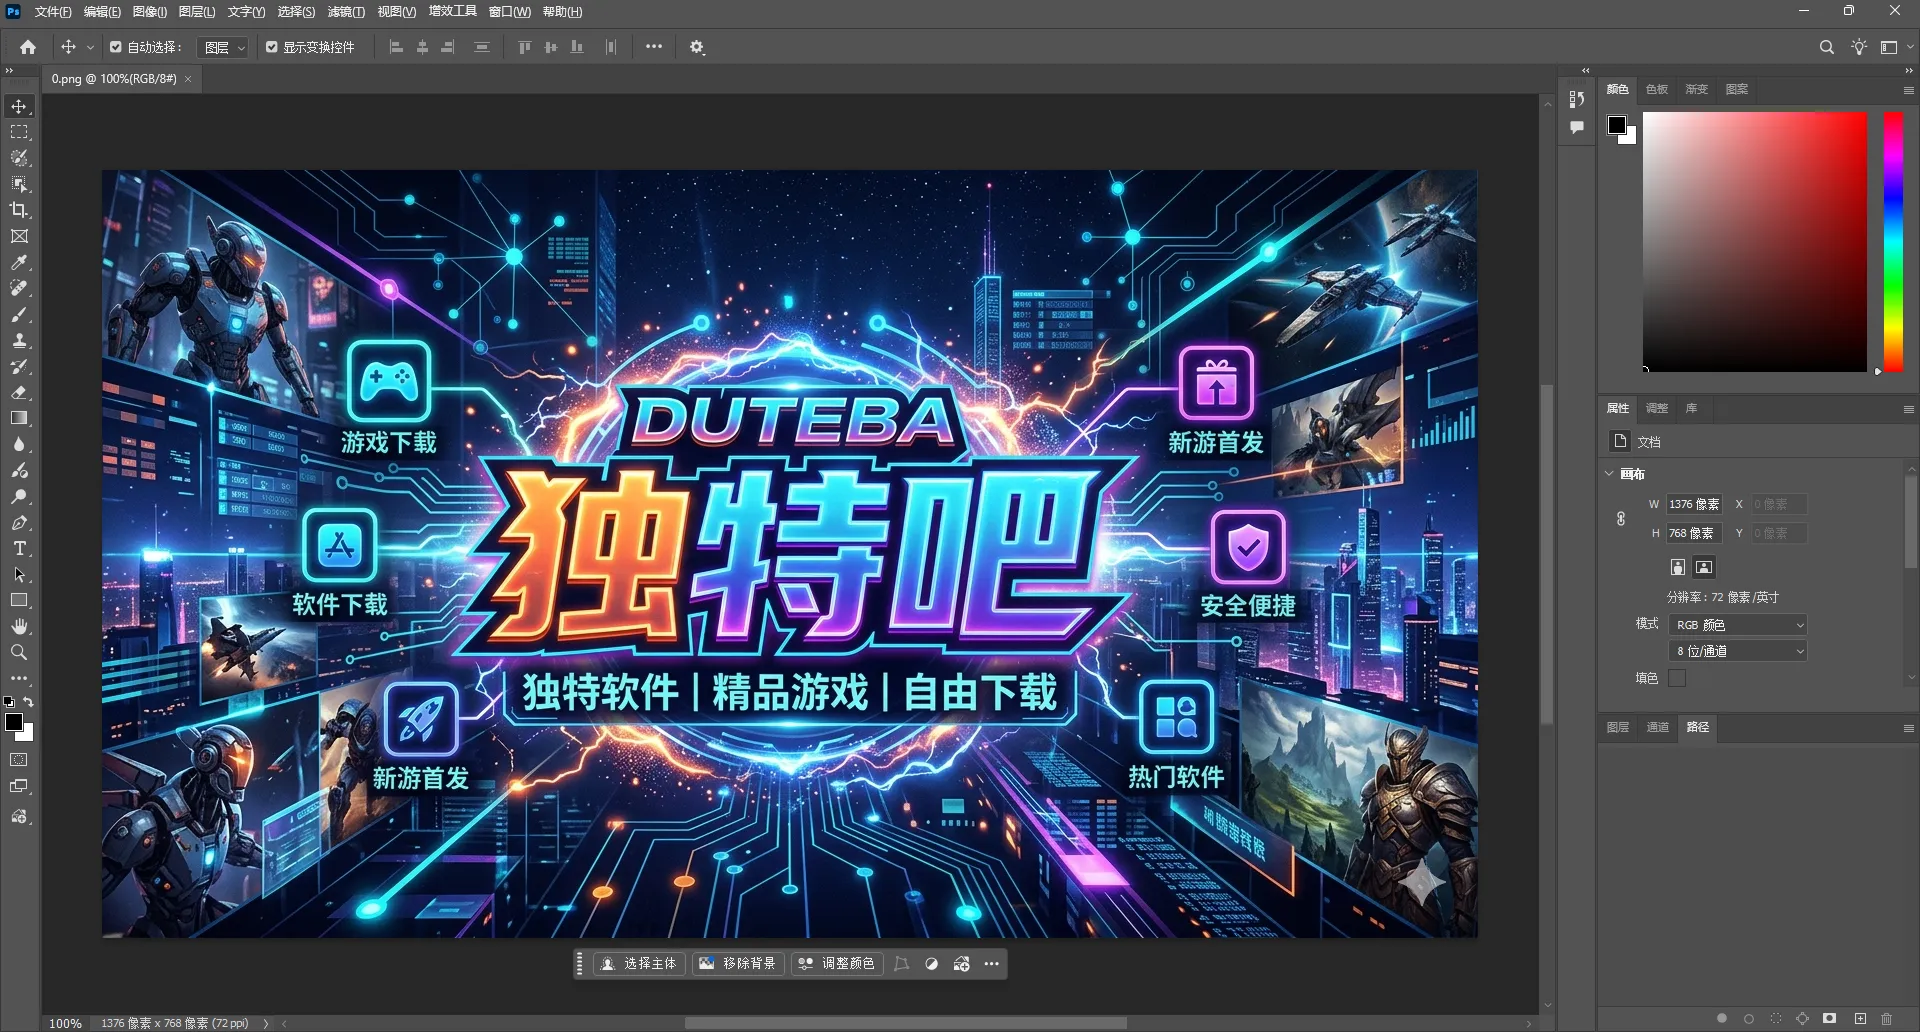This screenshot has width=1920, height=1032.
Task: Switch to the 路径 tab
Action: 1697,728
